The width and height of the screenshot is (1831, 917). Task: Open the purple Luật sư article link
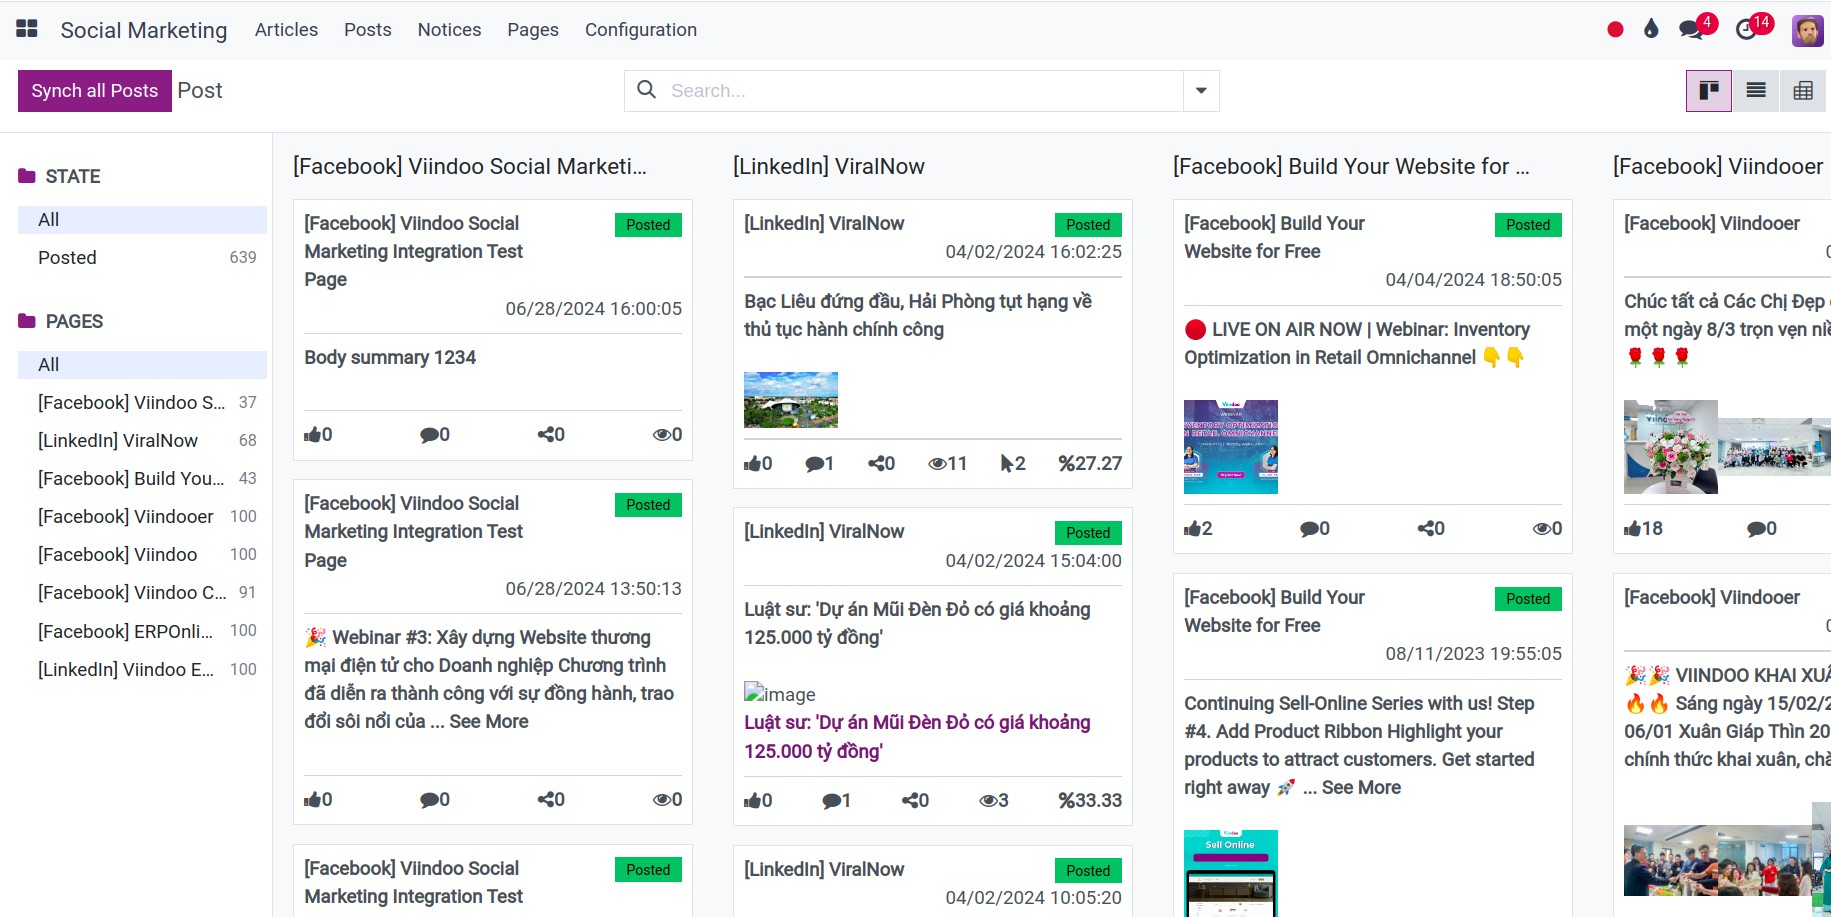click(x=917, y=736)
